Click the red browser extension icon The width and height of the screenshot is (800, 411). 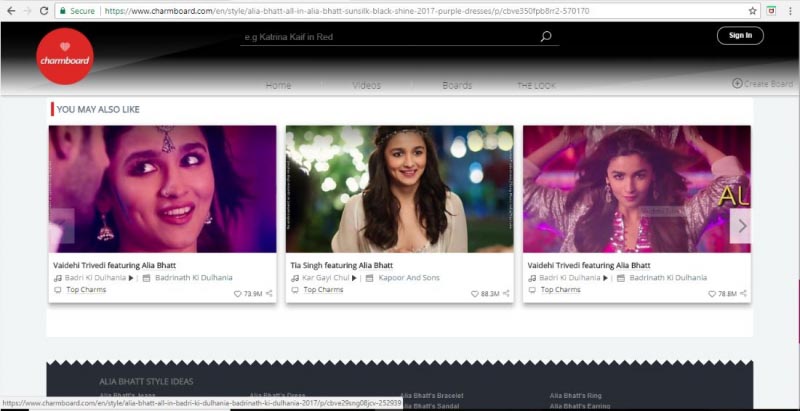(x=772, y=11)
